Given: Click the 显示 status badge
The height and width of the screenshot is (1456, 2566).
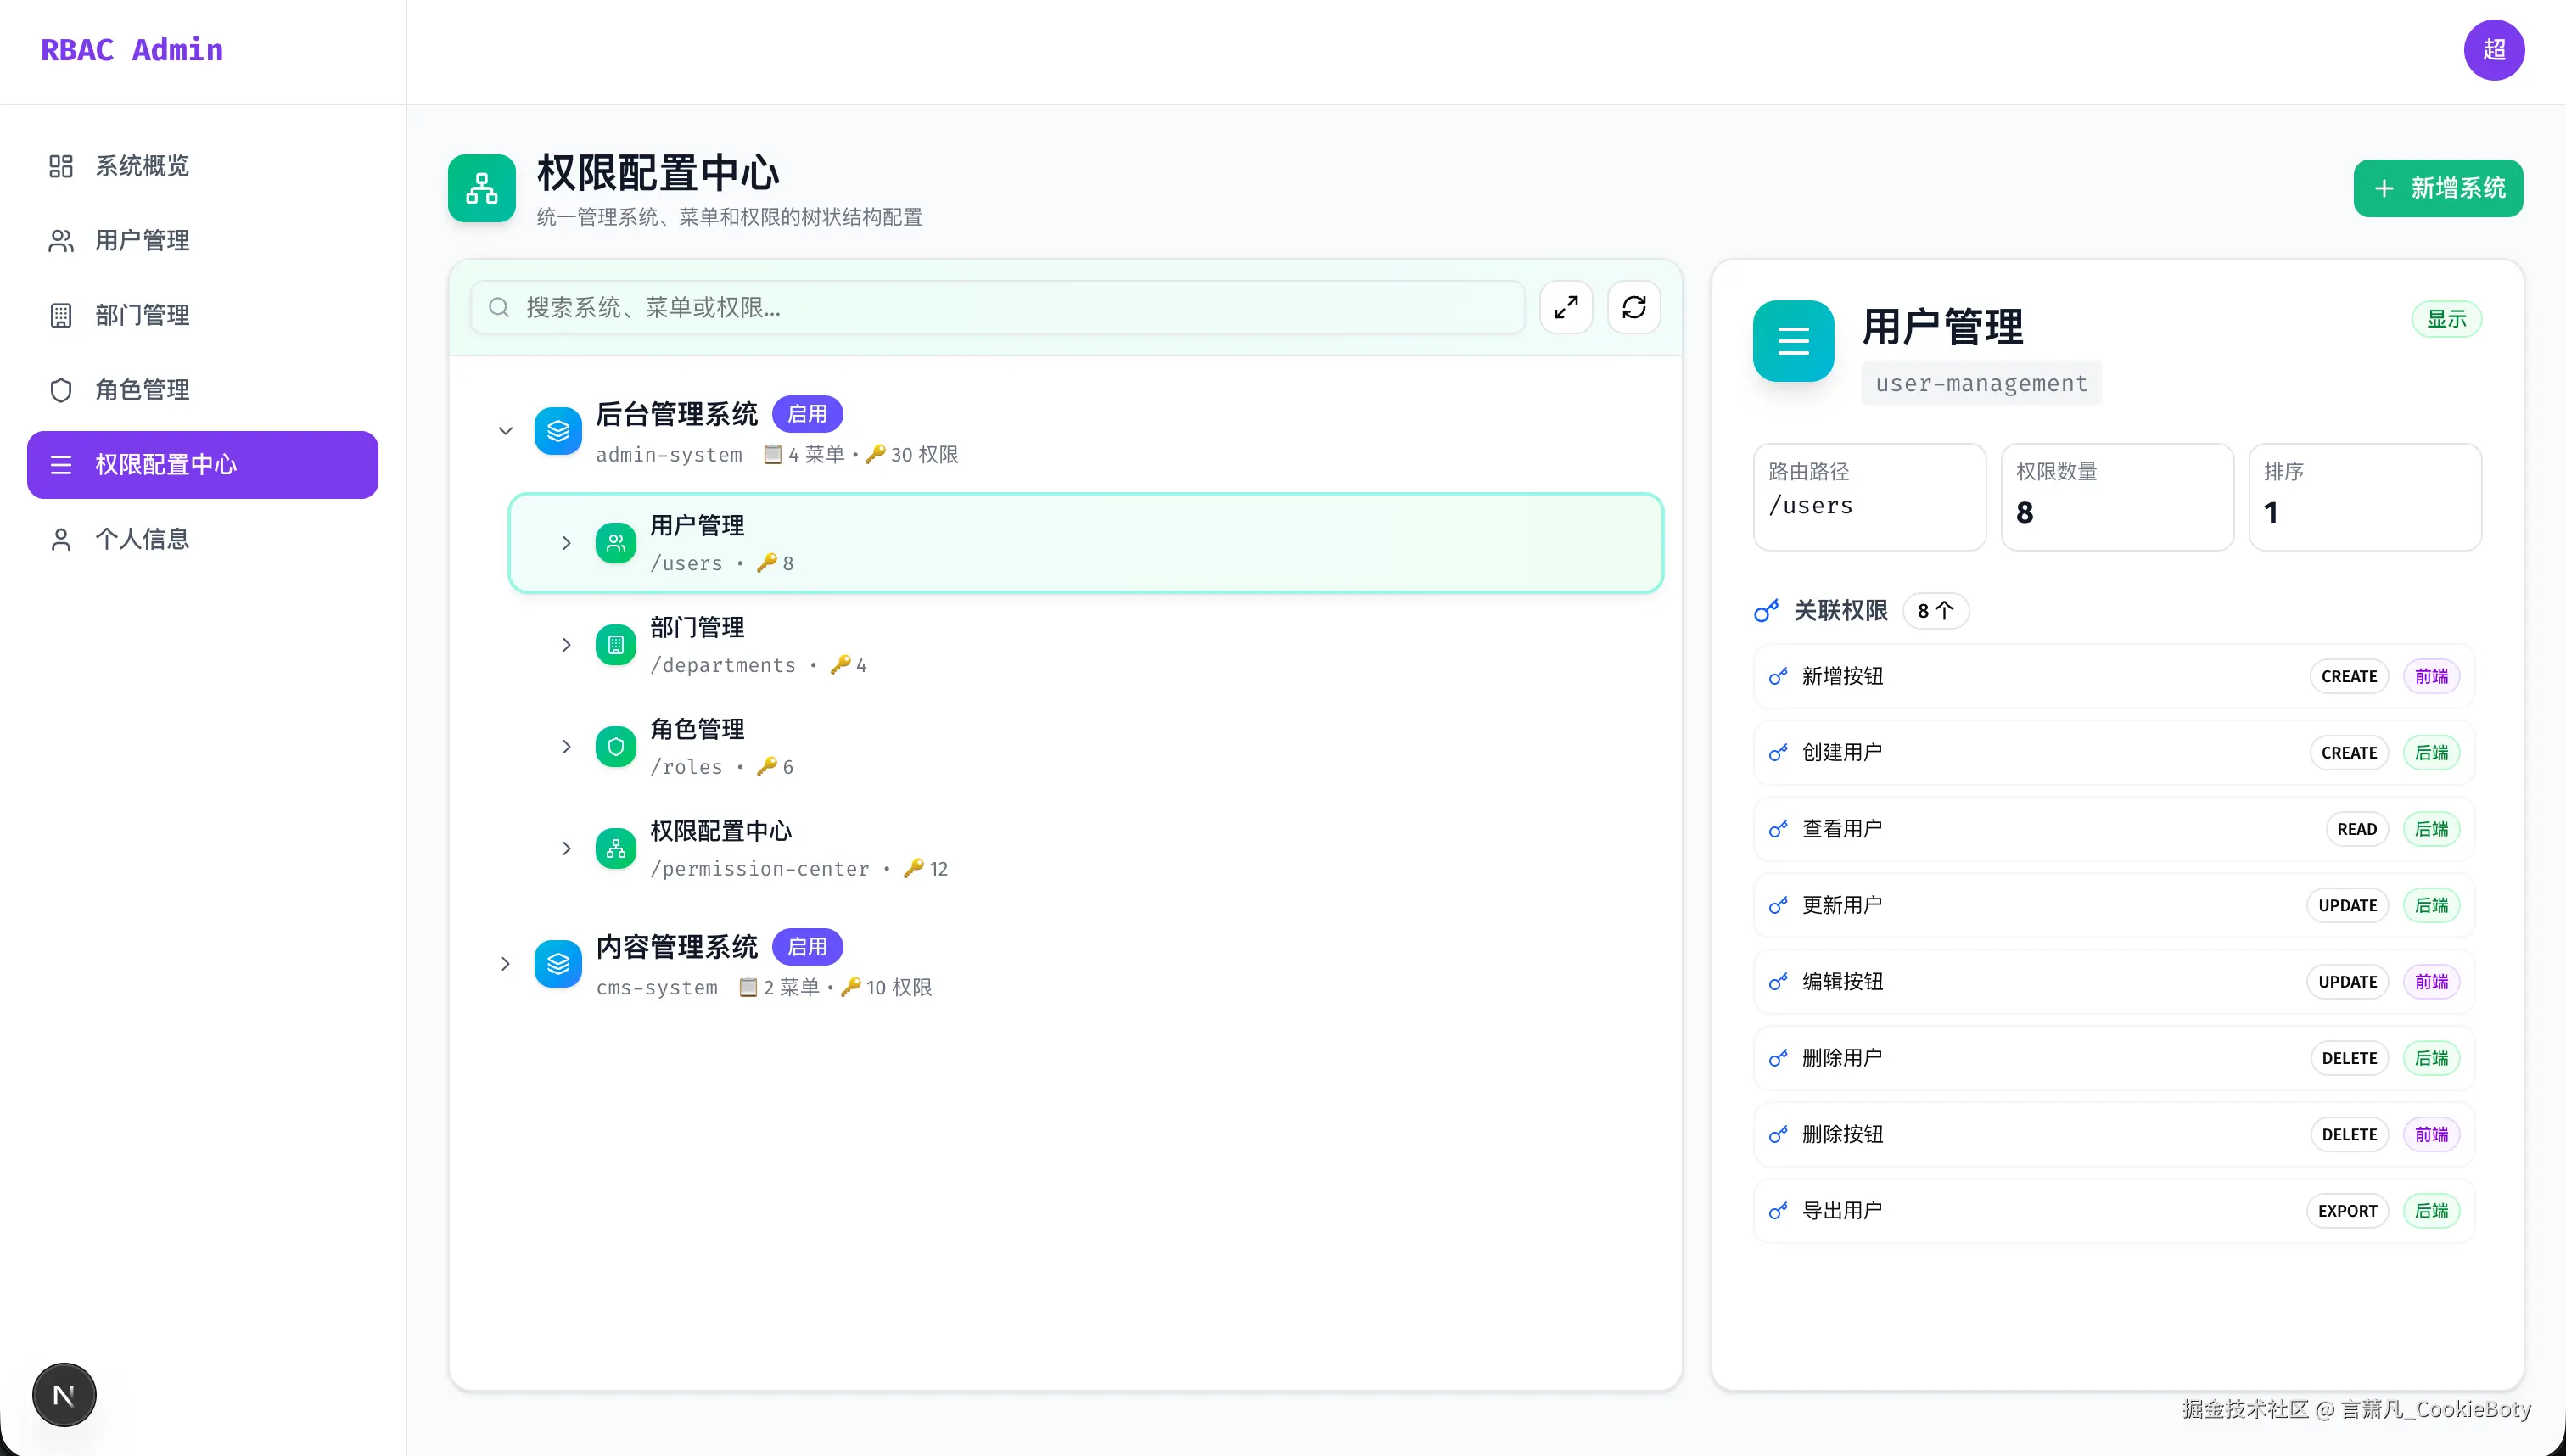Looking at the screenshot, I should [2446, 319].
